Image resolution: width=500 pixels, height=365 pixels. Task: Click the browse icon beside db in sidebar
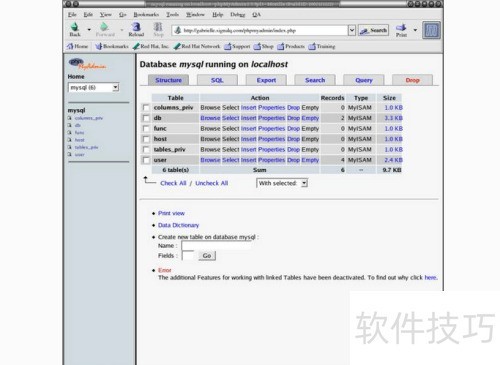point(70,125)
